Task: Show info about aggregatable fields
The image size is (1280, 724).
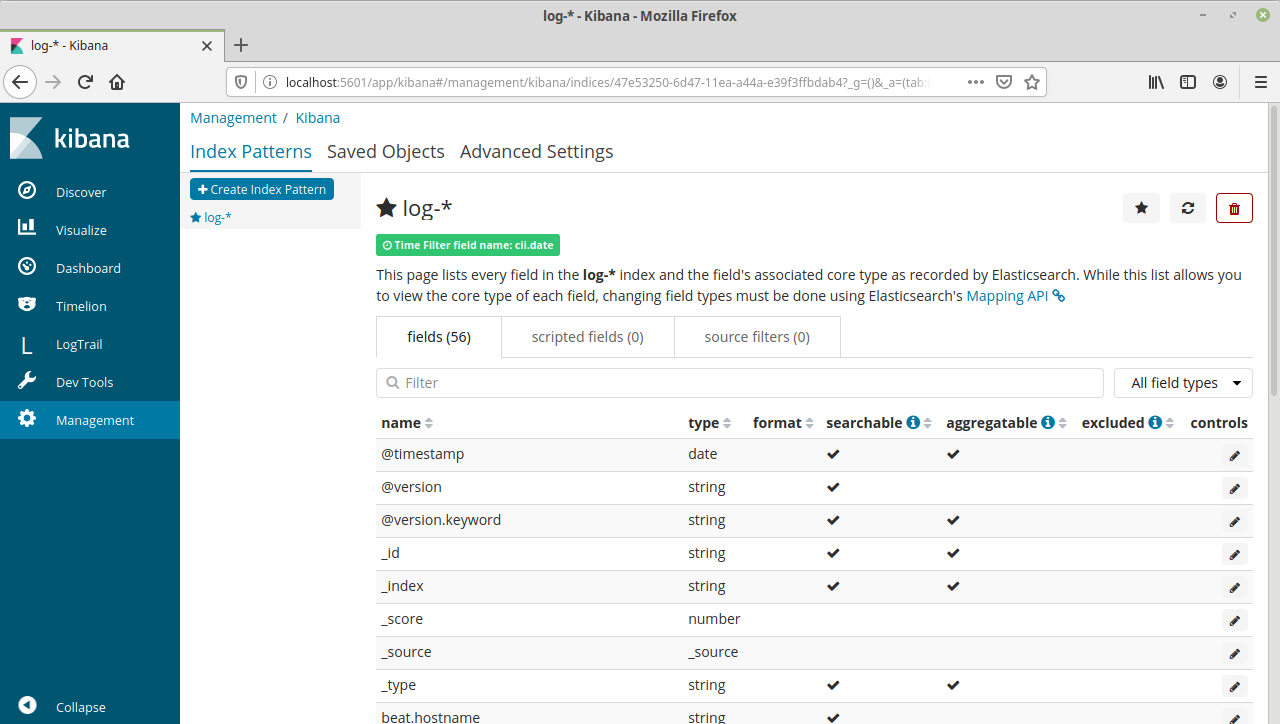Action: 1046,421
